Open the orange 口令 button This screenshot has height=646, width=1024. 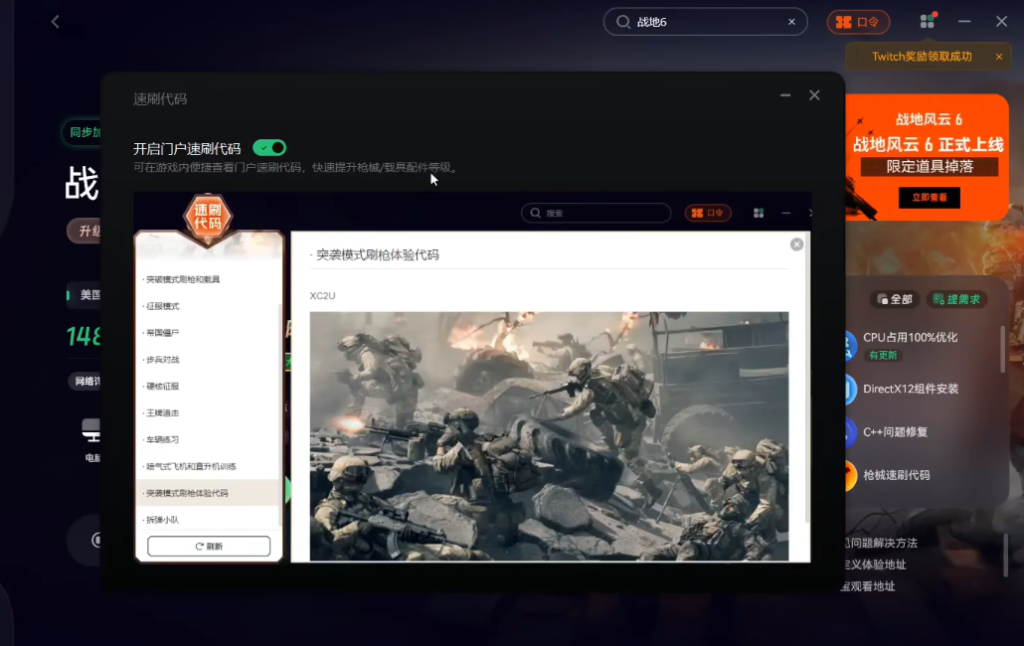tap(858, 22)
